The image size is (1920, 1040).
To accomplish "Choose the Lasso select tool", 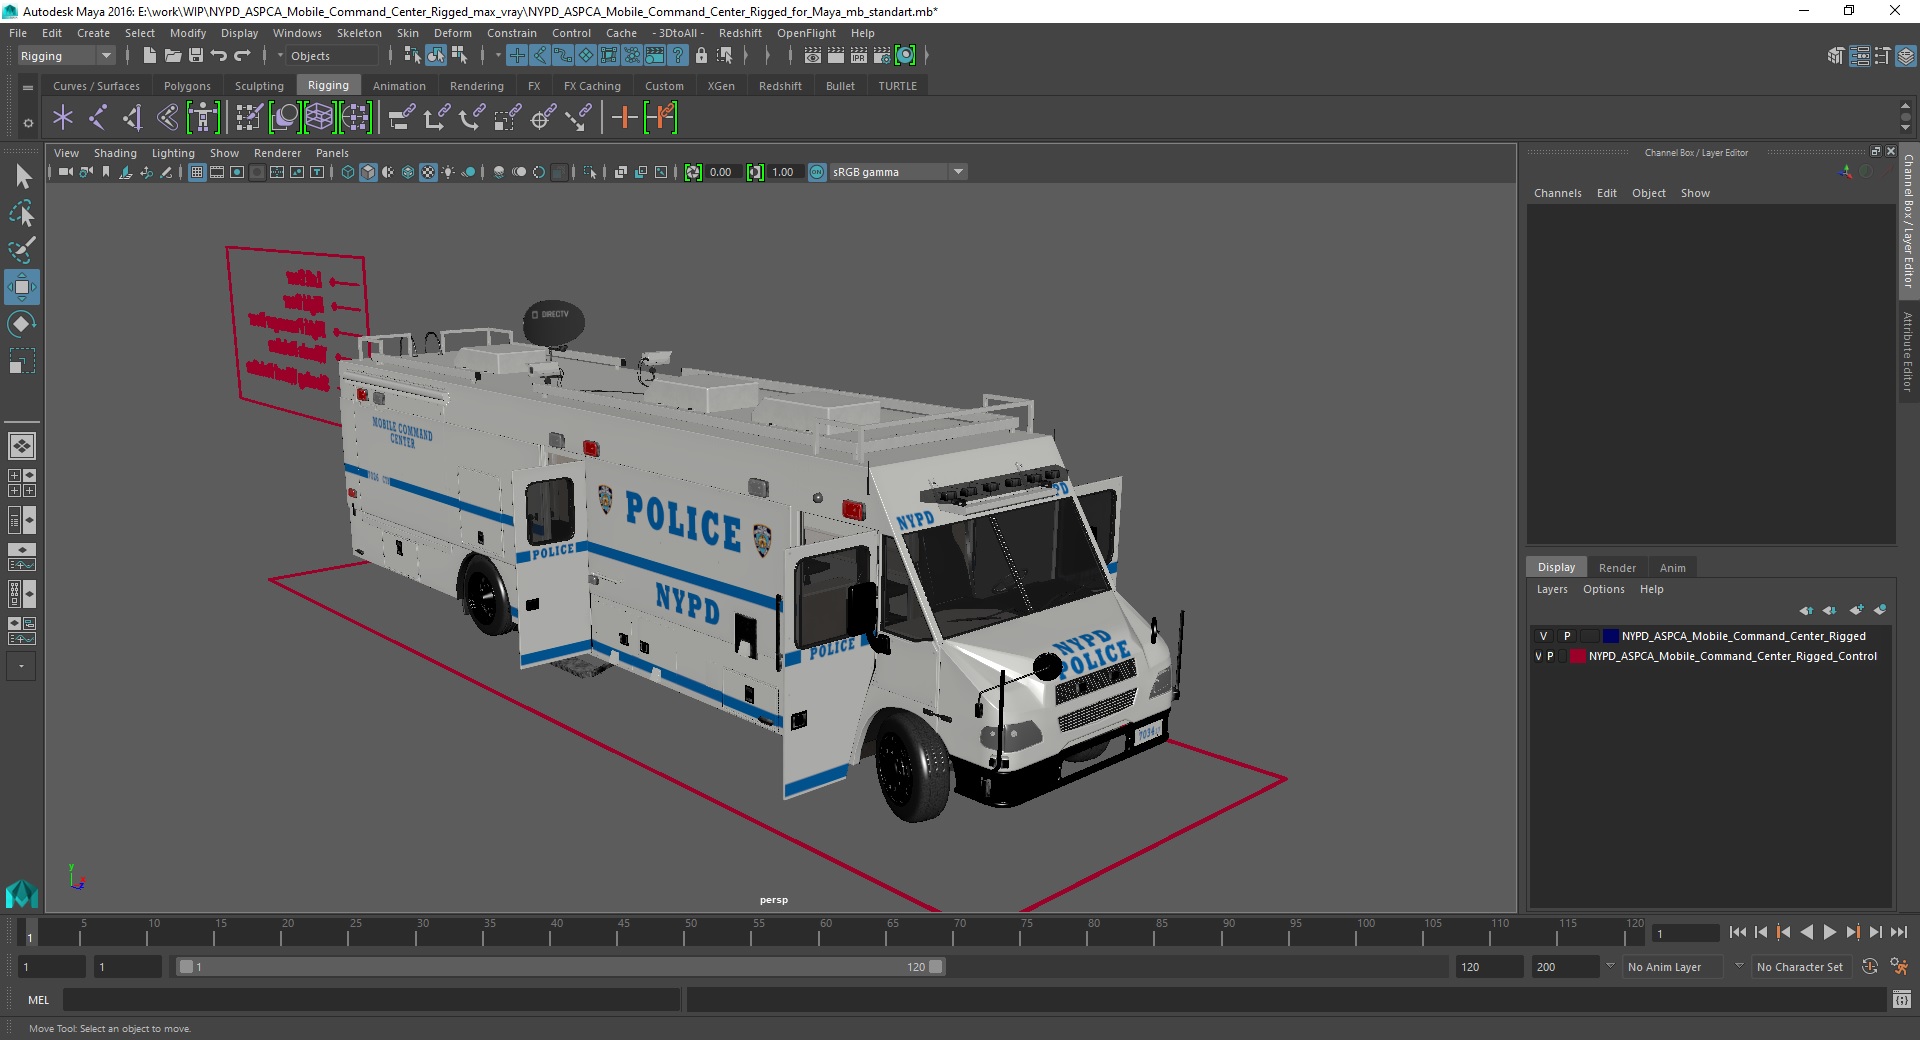I will [x=22, y=214].
